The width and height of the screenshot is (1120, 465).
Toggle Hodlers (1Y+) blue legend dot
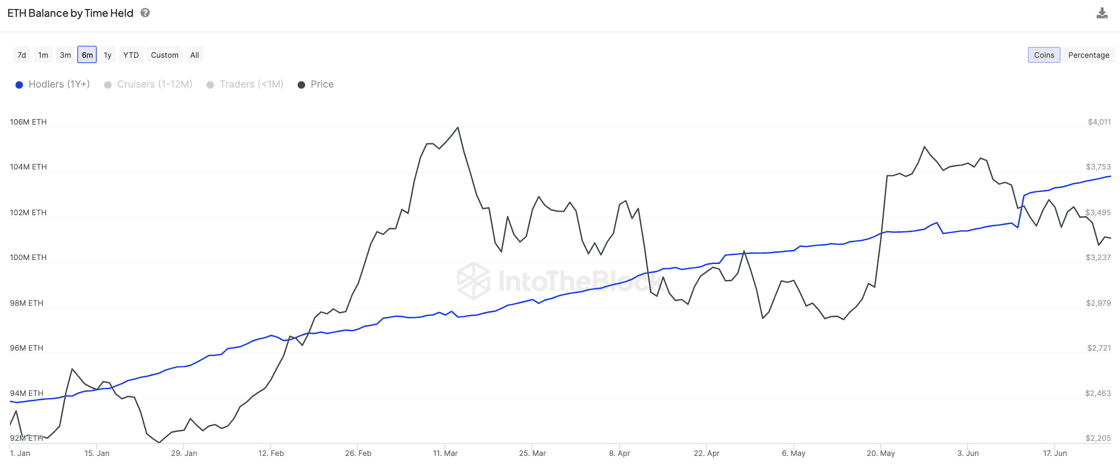(19, 85)
